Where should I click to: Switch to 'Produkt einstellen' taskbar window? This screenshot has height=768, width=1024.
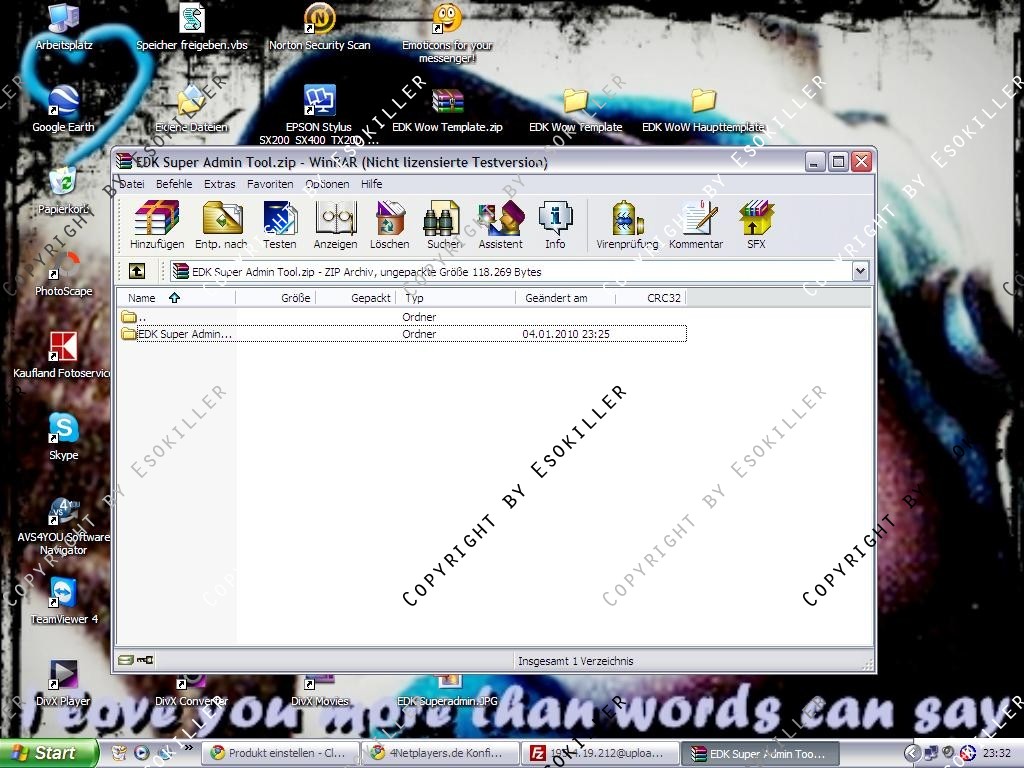coord(281,753)
